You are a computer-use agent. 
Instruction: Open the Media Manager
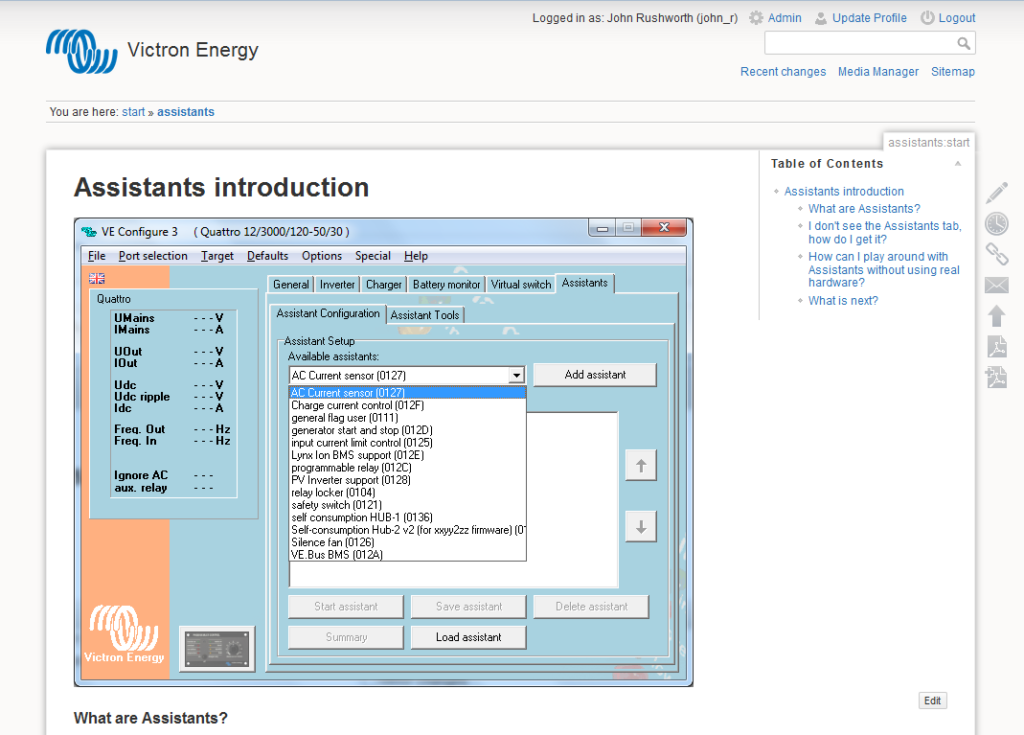pos(878,72)
